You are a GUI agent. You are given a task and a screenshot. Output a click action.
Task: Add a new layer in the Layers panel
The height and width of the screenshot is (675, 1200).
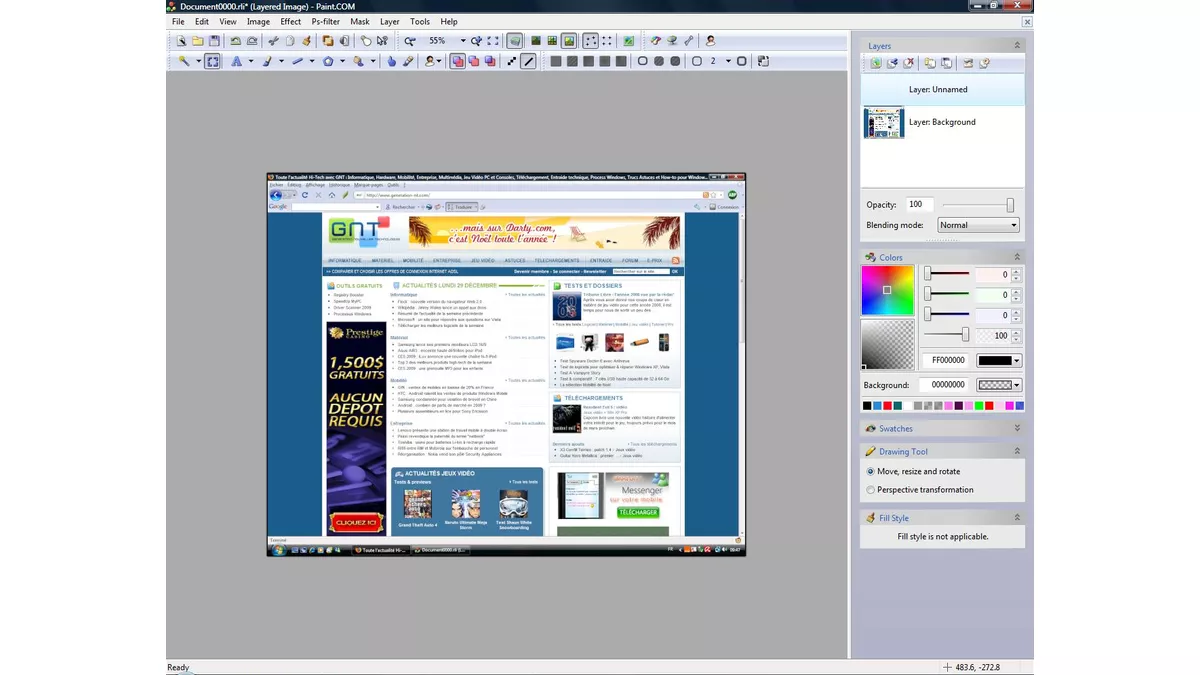point(876,63)
